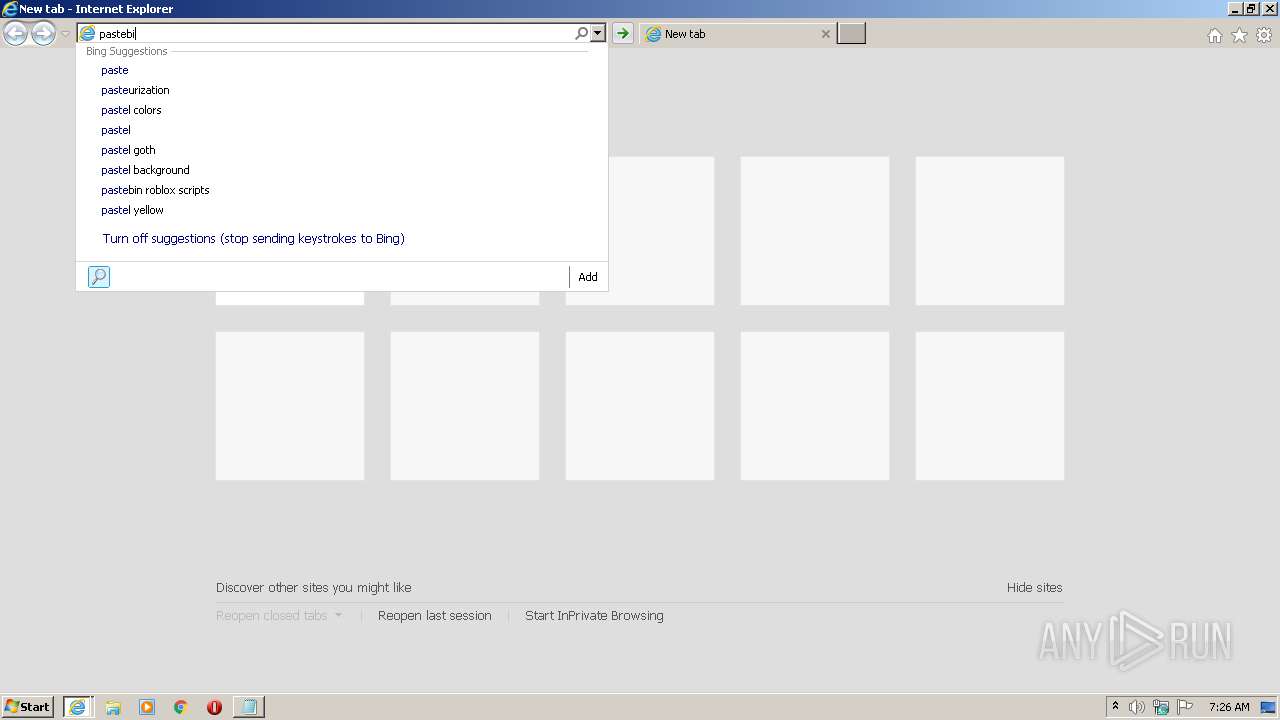This screenshot has width=1280, height=720.
Task: Open a new blank tab button
Action: pyautogui.click(x=851, y=34)
